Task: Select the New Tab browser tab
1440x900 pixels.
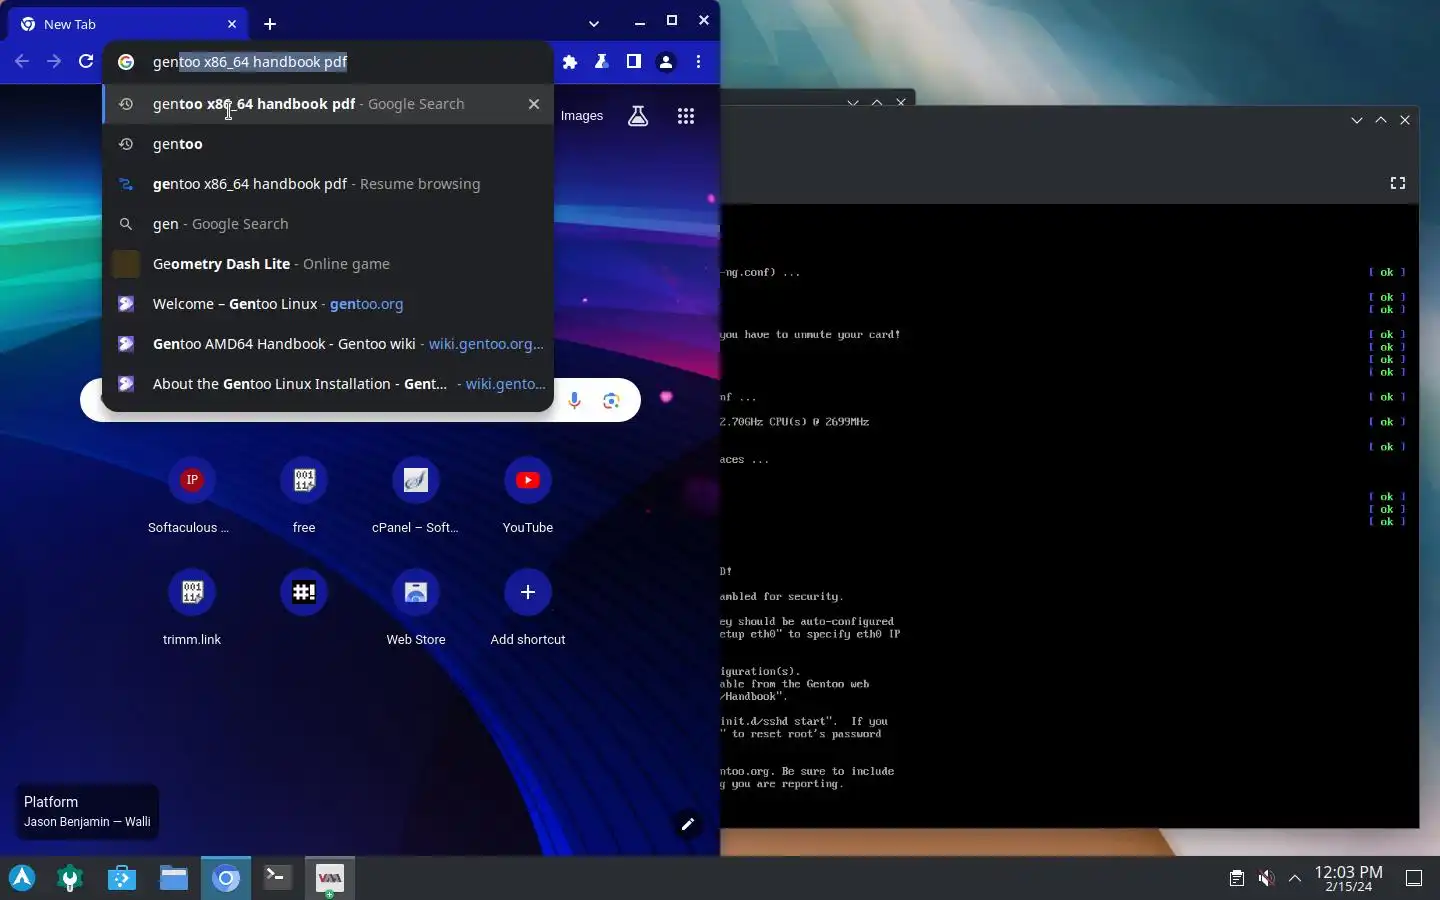Action: pos(128,24)
